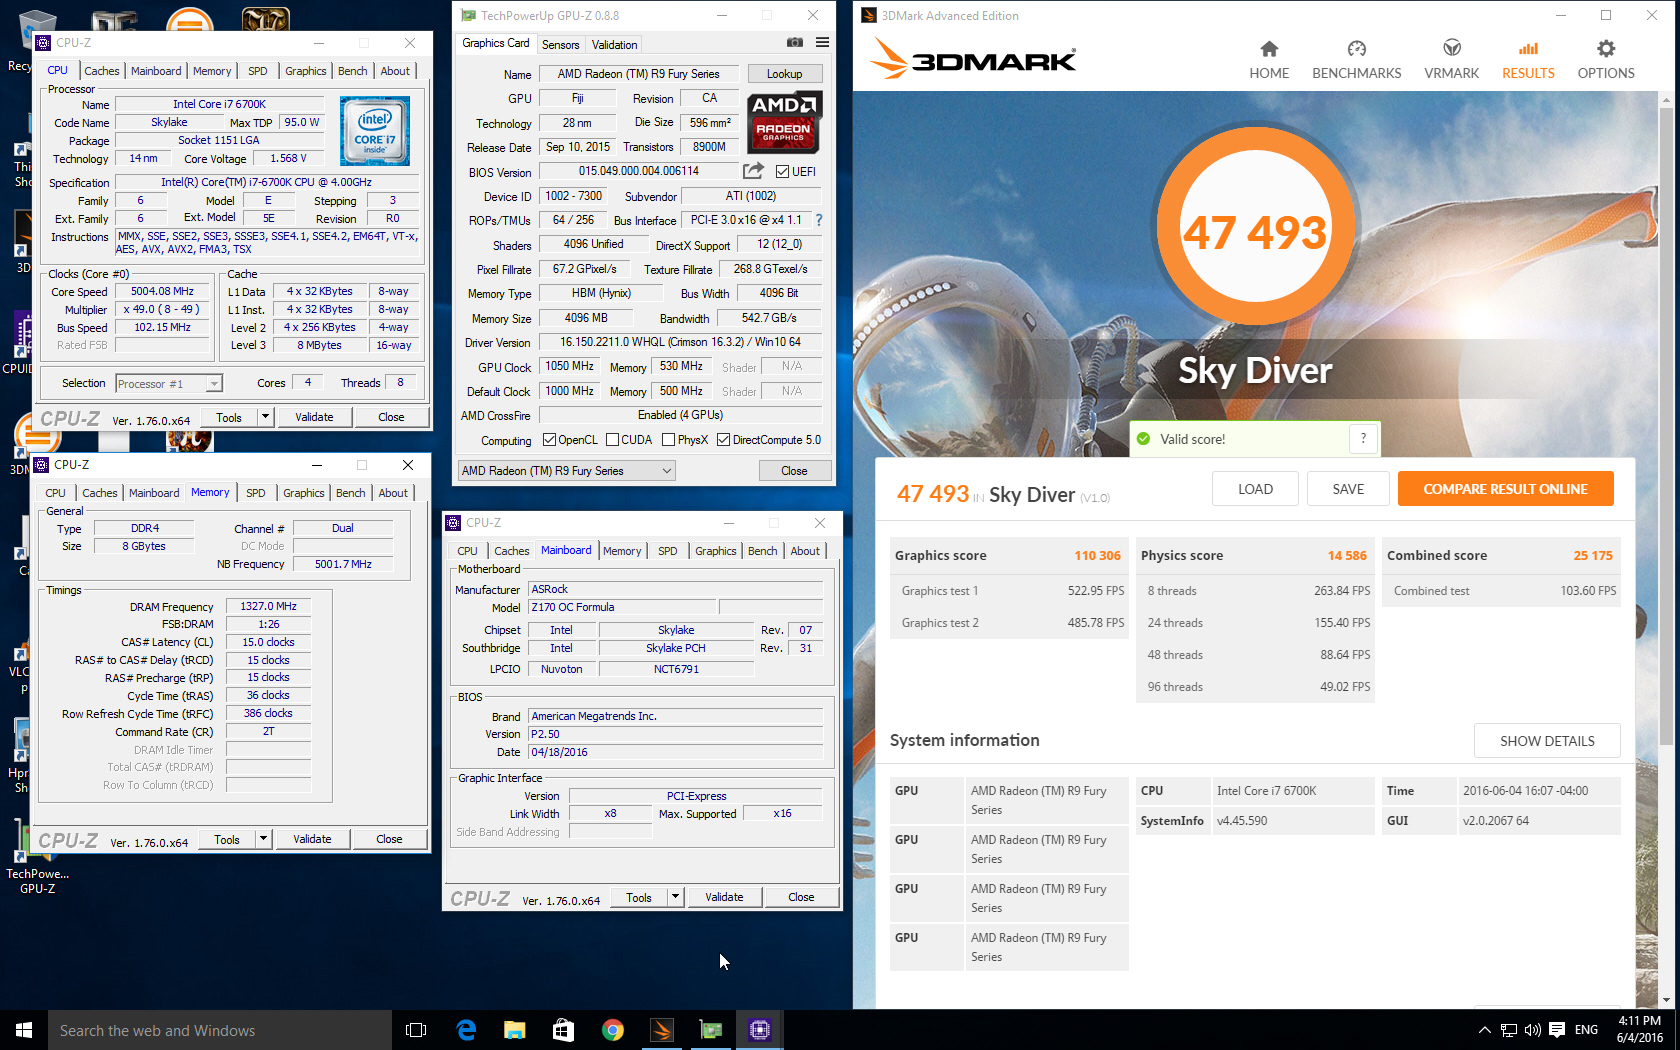This screenshot has width=1680, height=1050.
Task: Click the Lookup button in GPU-Z
Action: [784, 74]
